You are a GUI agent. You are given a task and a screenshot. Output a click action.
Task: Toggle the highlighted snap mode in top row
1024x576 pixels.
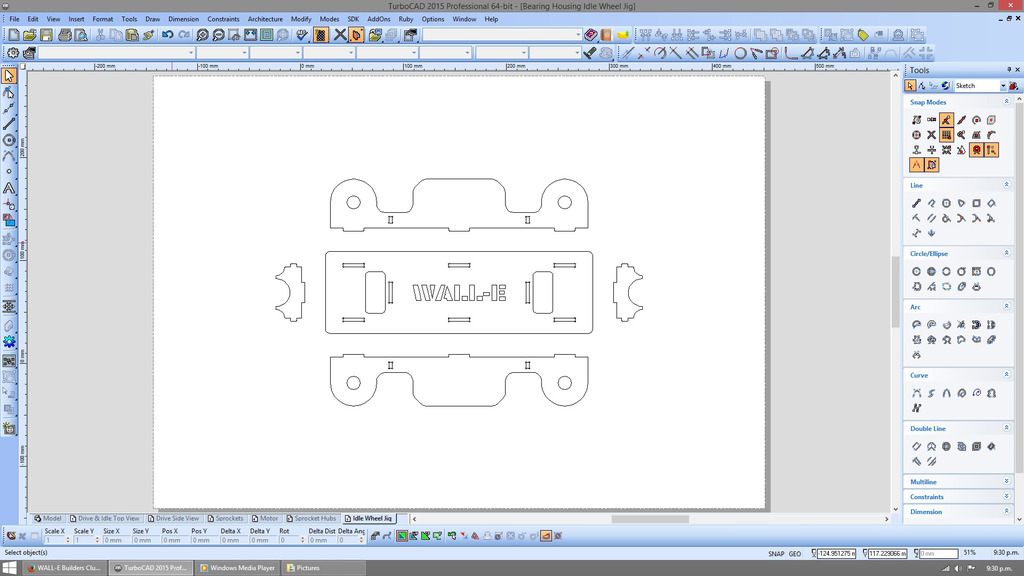coord(946,120)
